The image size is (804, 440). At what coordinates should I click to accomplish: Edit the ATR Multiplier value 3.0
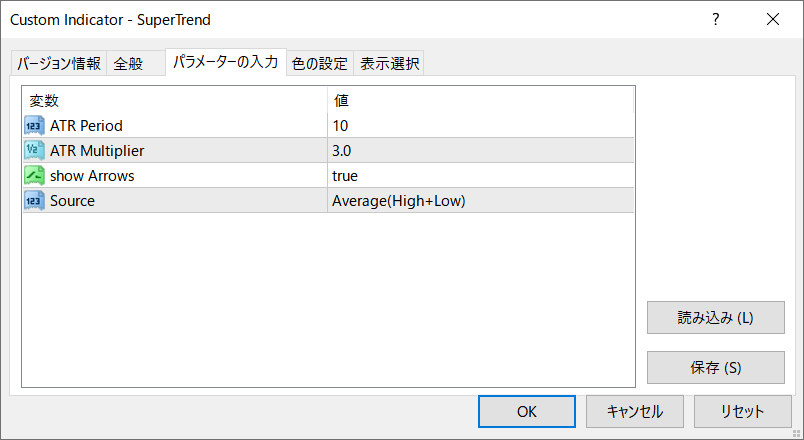click(480, 150)
